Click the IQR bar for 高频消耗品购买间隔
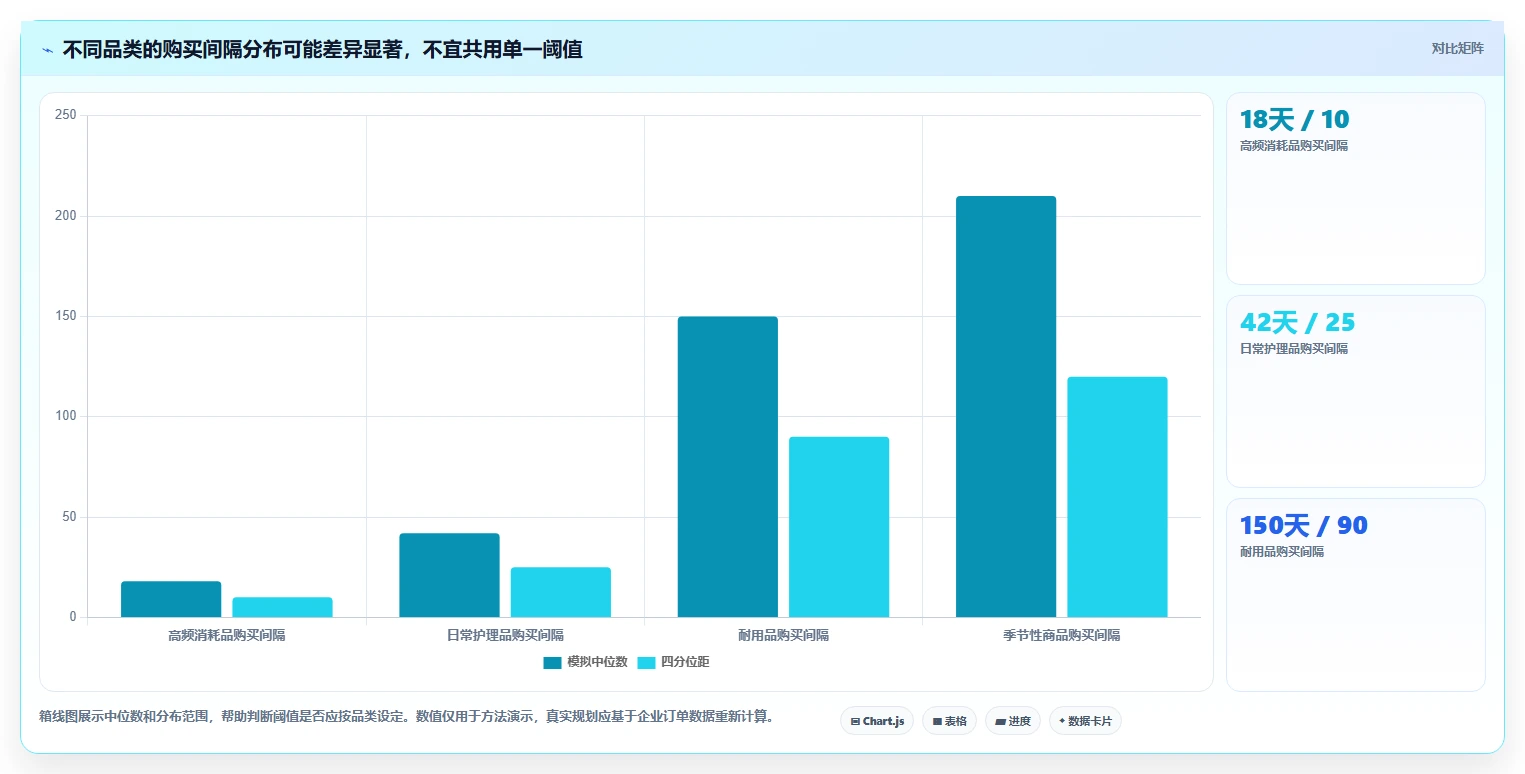1525x774 pixels. point(282,607)
